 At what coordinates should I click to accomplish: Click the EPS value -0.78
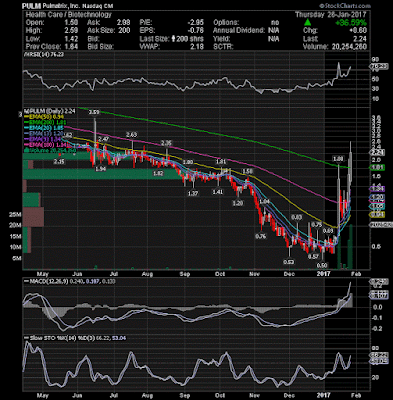195,30
